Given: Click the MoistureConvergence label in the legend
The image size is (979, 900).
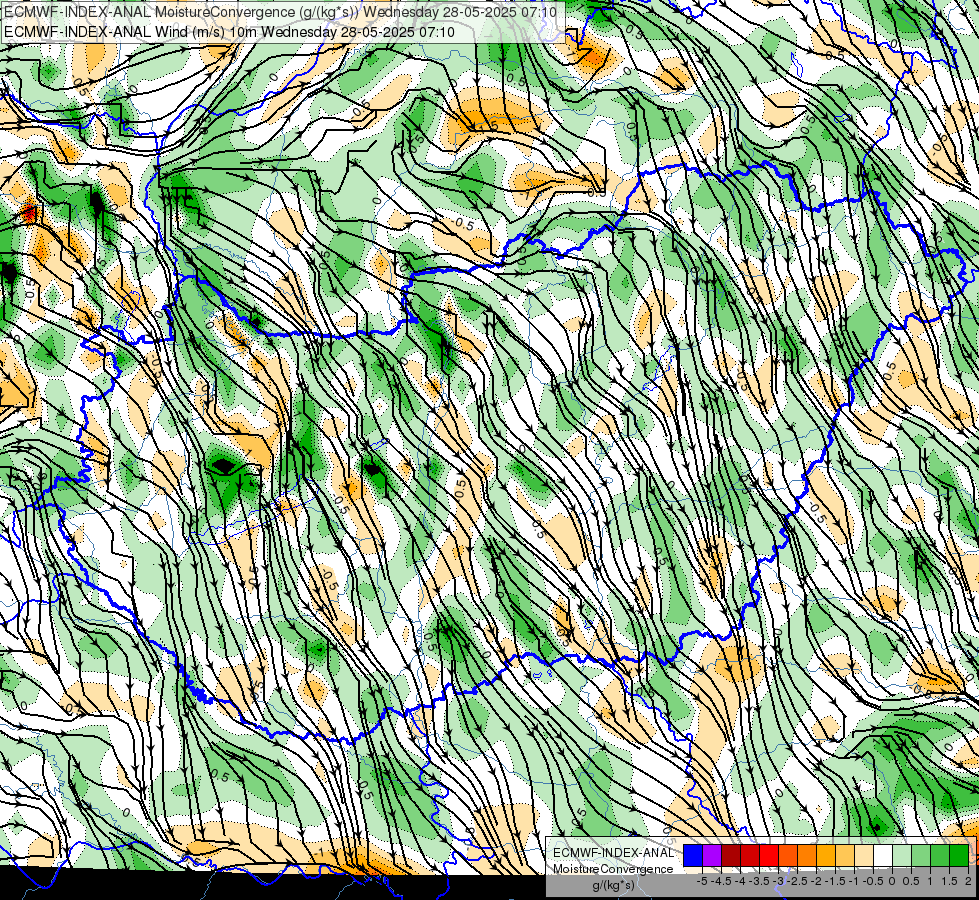Looking at the screenshot, I should pos(613,869).
